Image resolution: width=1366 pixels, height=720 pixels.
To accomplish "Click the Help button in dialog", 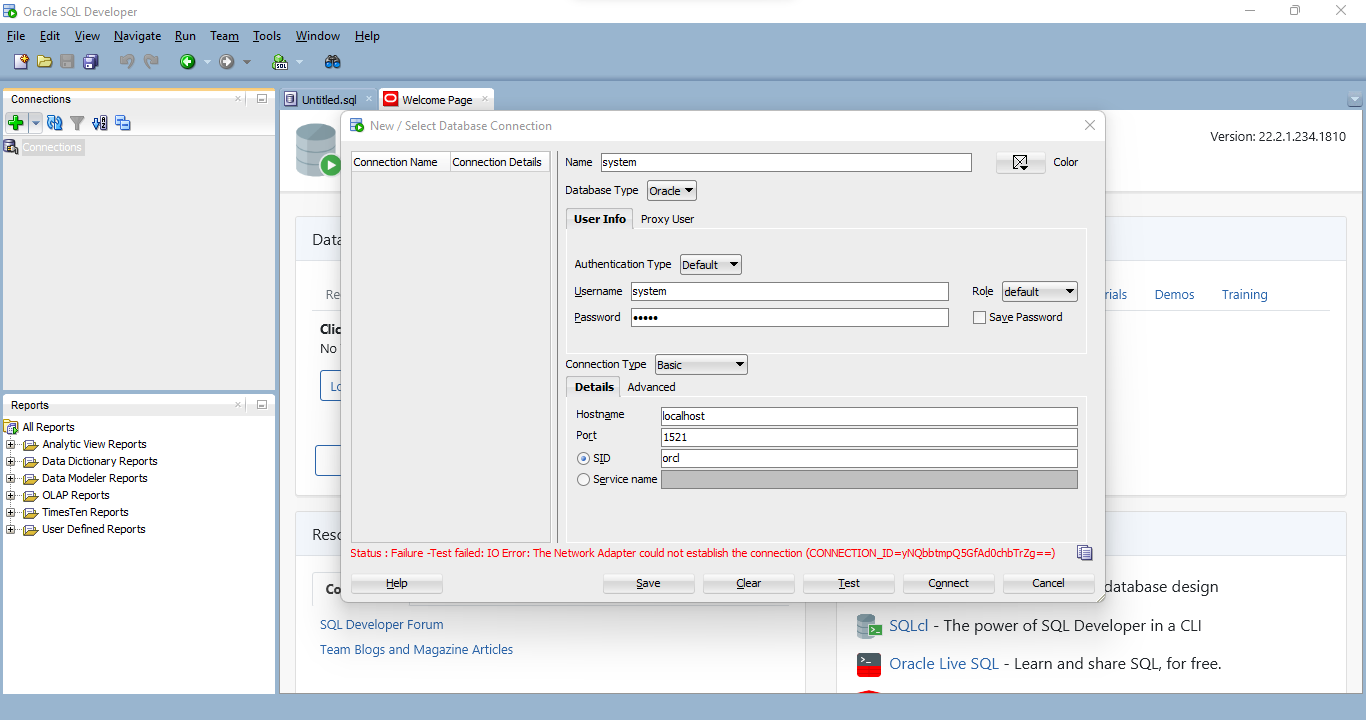I will tap(397, 583).
